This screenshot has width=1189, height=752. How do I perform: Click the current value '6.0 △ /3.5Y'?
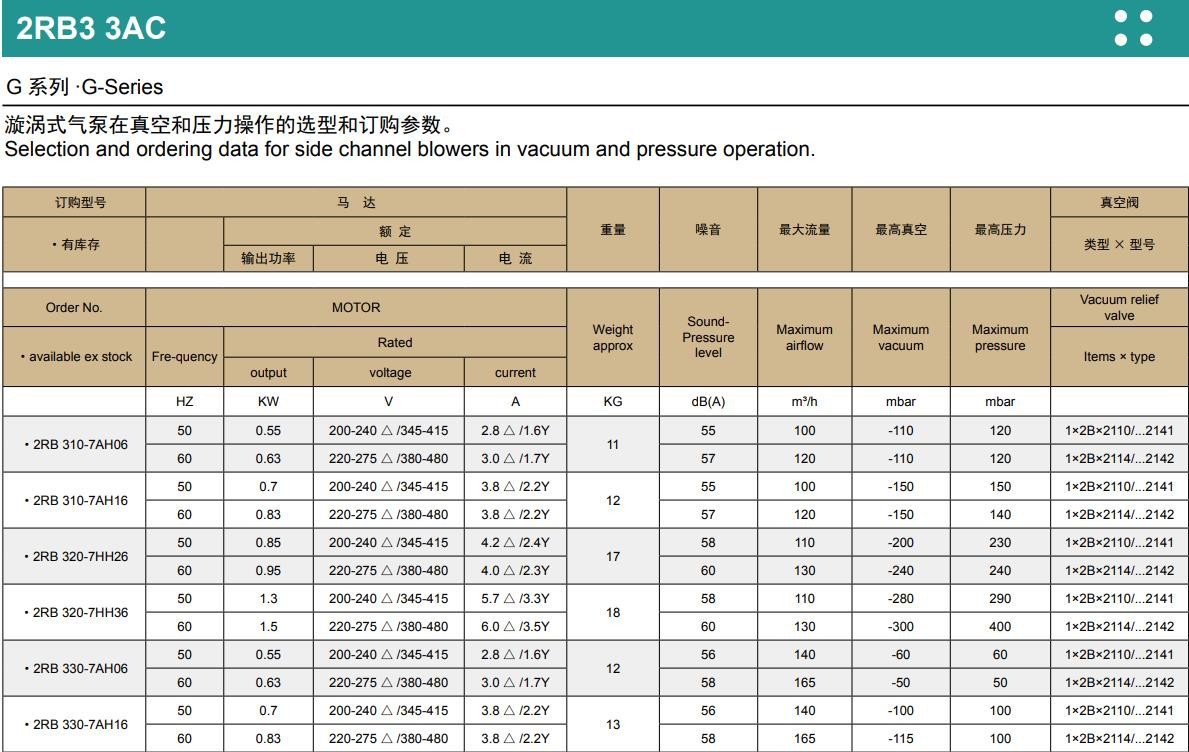(515, 627)
